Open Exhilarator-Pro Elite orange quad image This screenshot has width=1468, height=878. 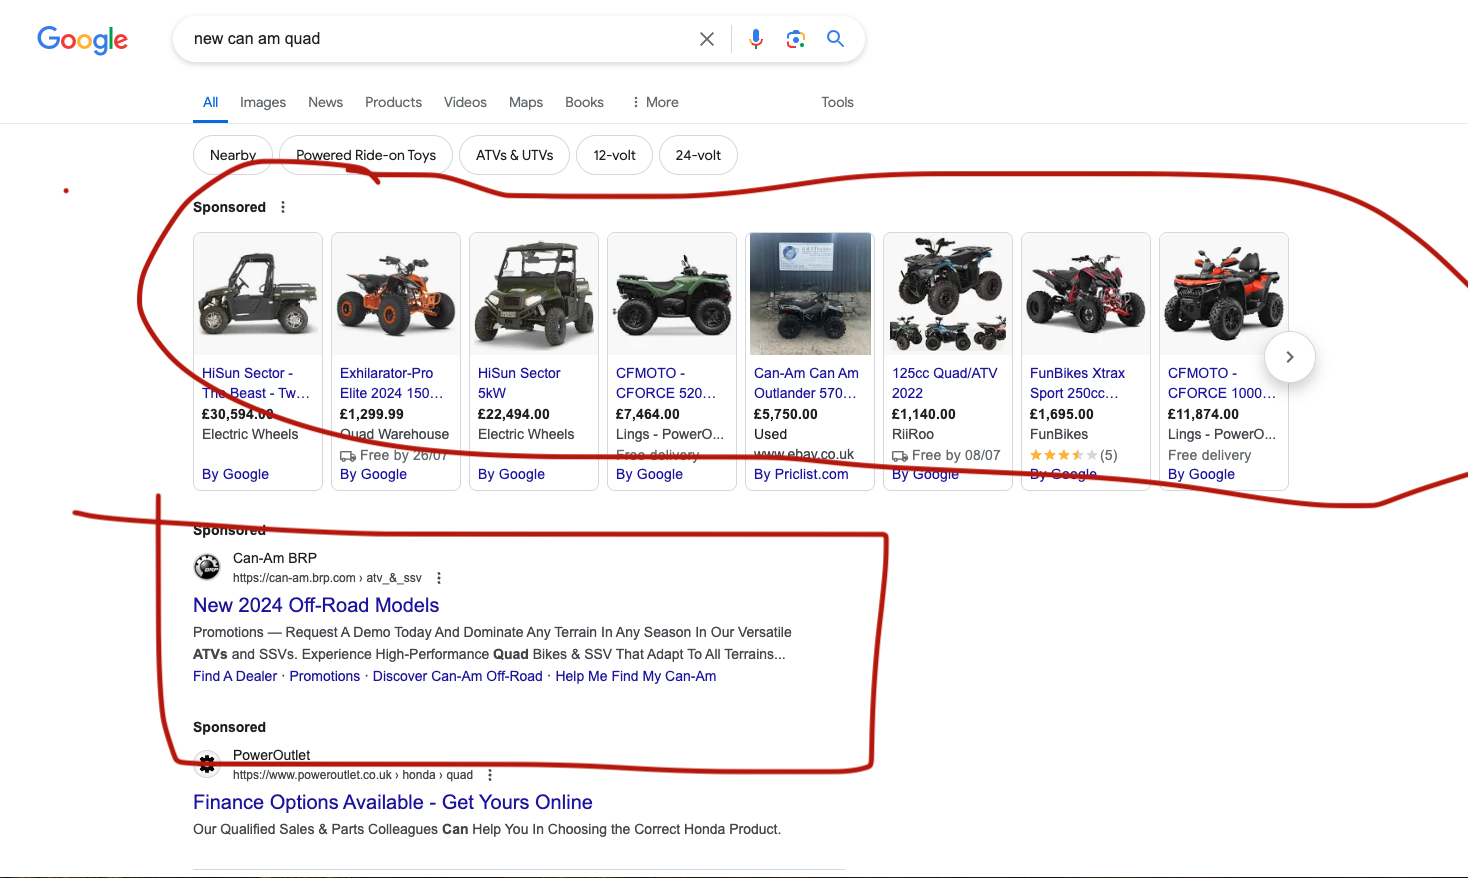(x=396, y=294)
